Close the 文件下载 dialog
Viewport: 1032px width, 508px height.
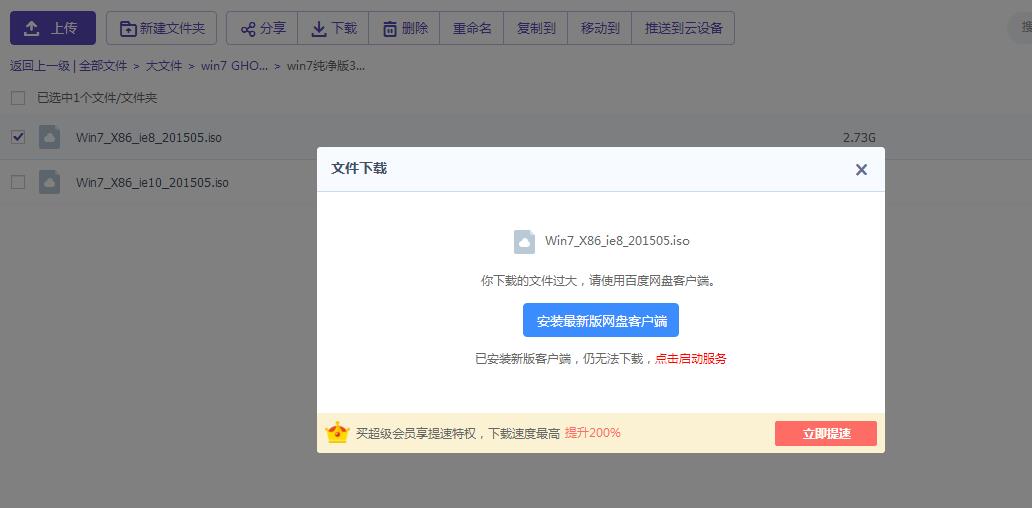861,170
